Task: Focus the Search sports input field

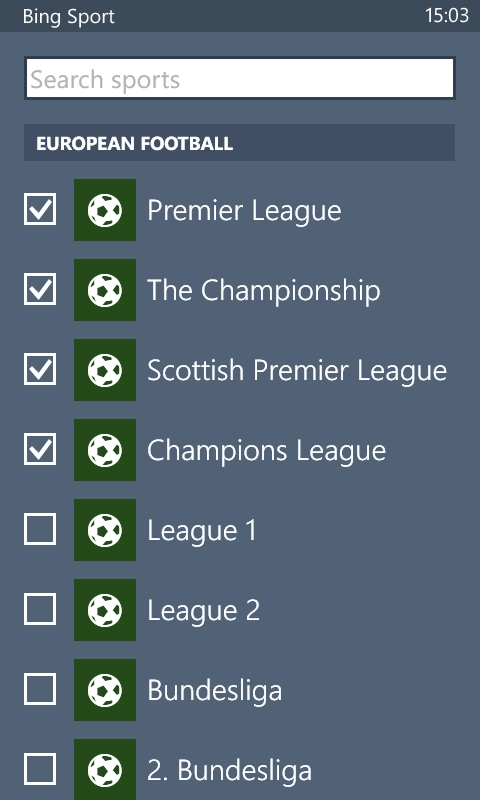Action: click(x=239, y=78)
